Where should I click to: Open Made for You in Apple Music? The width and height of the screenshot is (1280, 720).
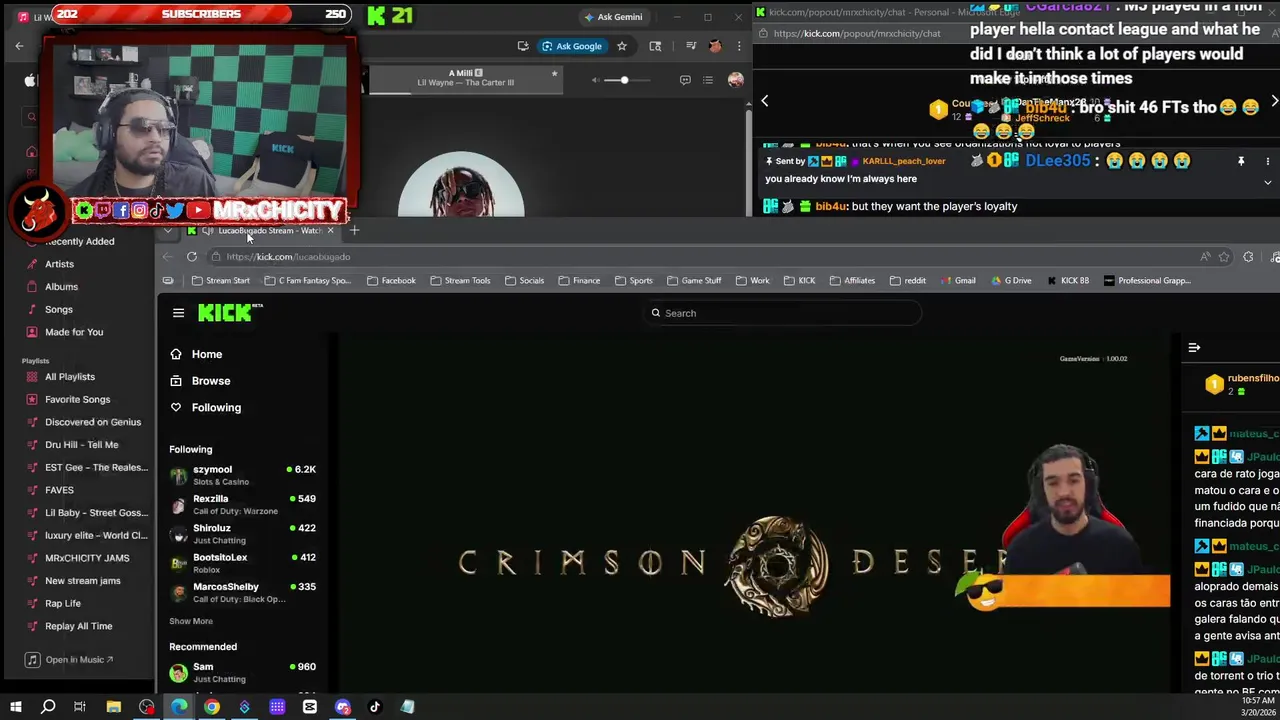(74, 332)
